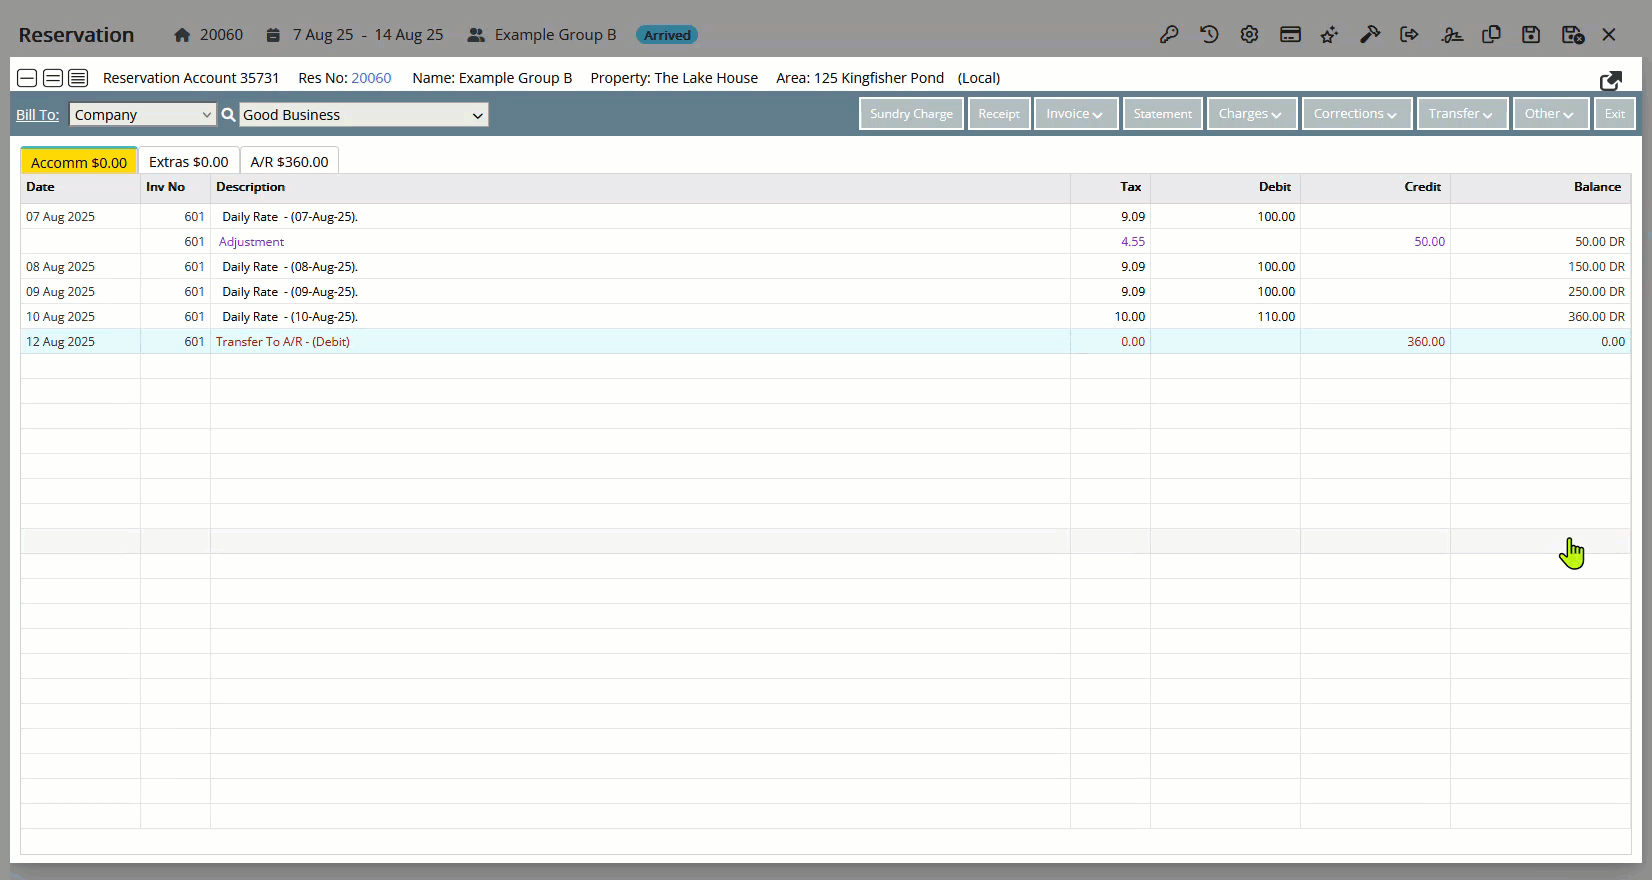
Task: Expand the Invoice dropdown button
Action: click(1075, 114)
